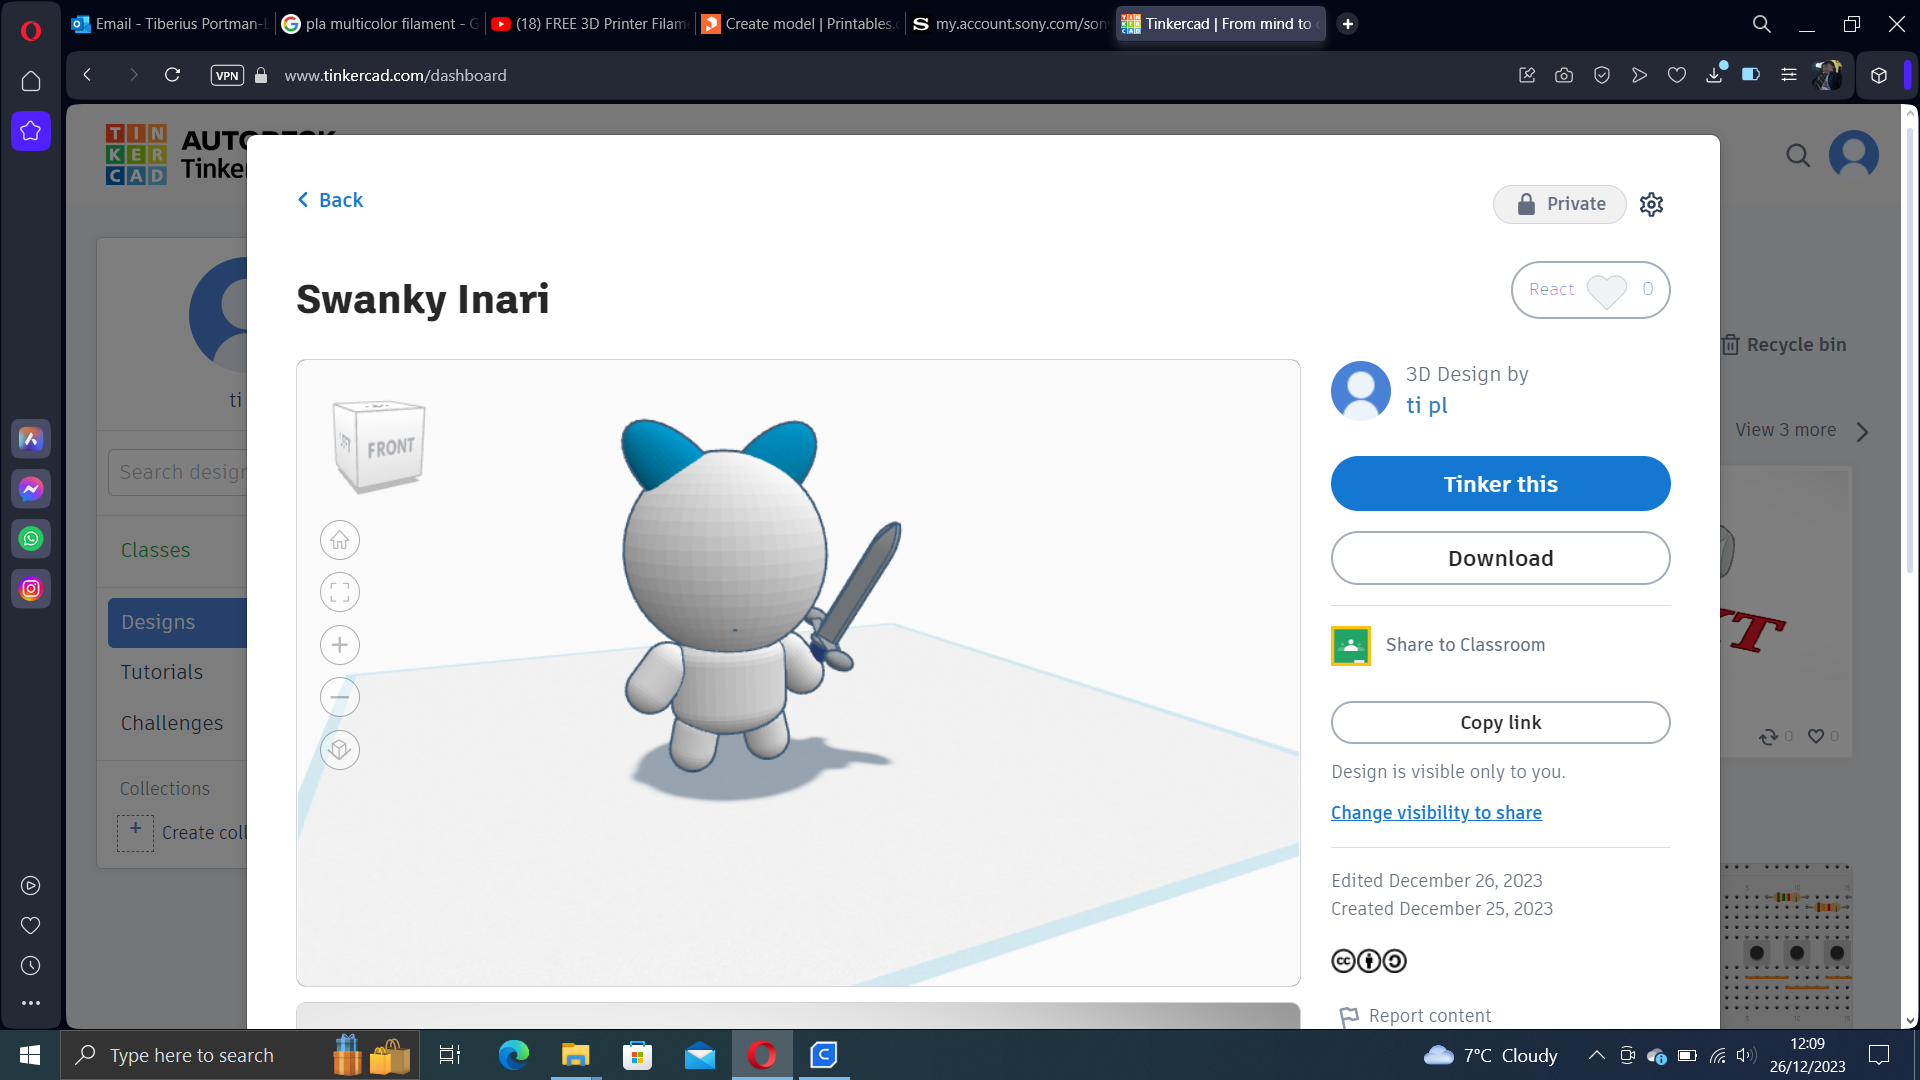The height and width of the screenshot is (1080, 1920).
Task: Open more sidebar options via three dots
Action: coord(30,1003)
